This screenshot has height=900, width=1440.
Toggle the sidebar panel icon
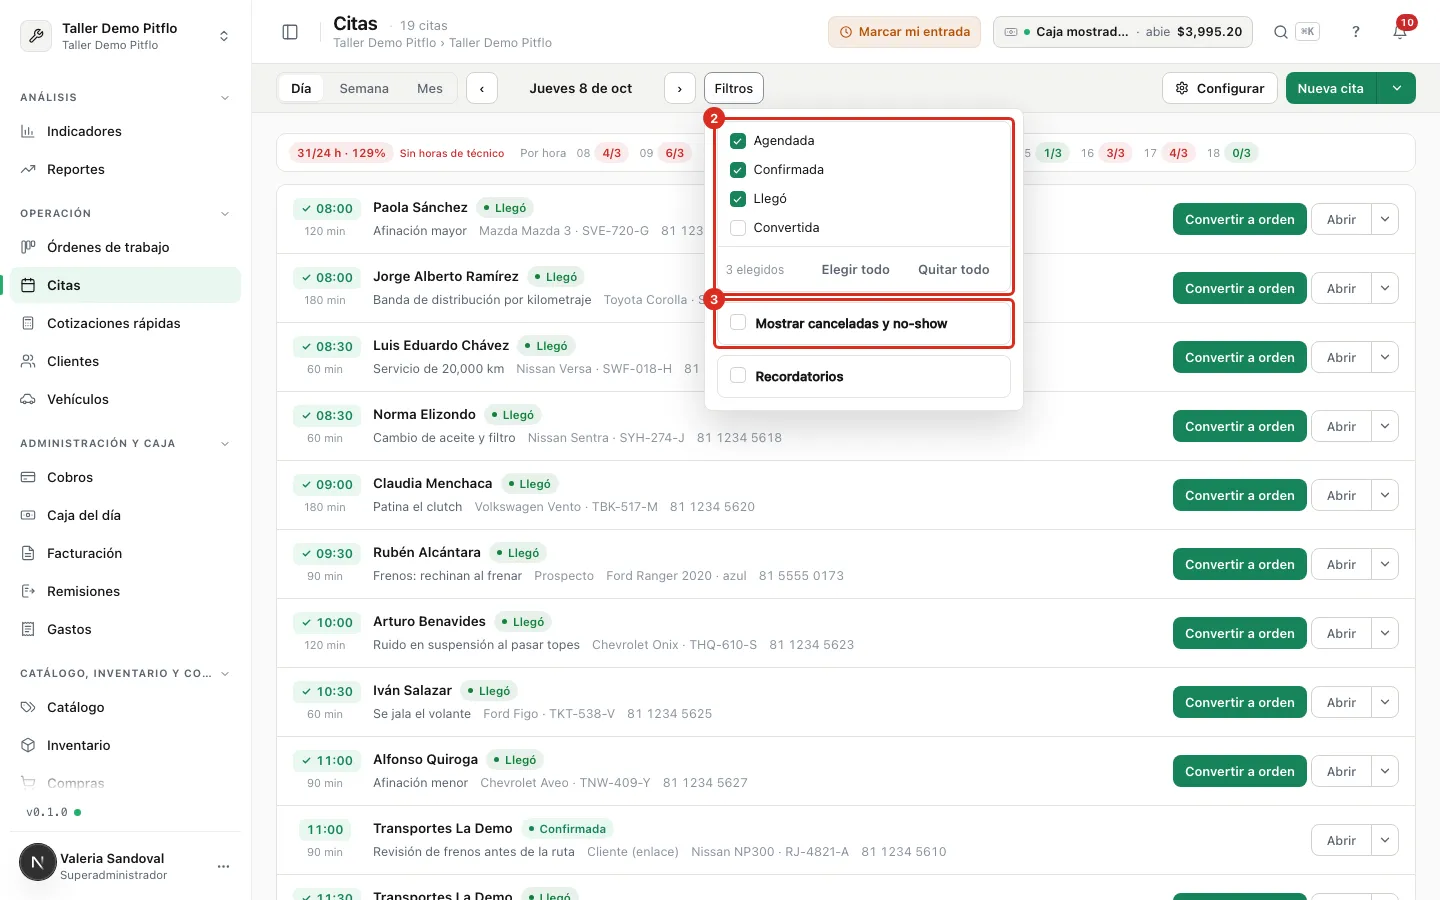[290, 32]
